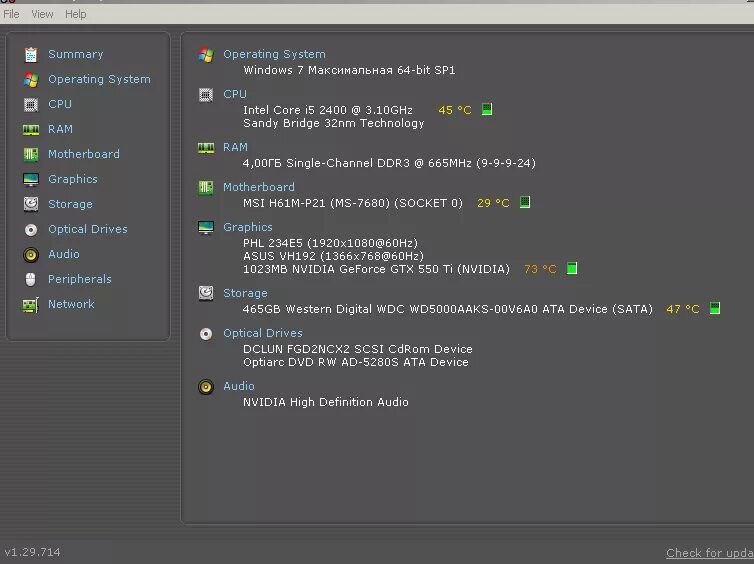Click the RAM heading link in main panel
Image resolution: width=754 pixels, height=564 pixels.
[x=235, y=147]
